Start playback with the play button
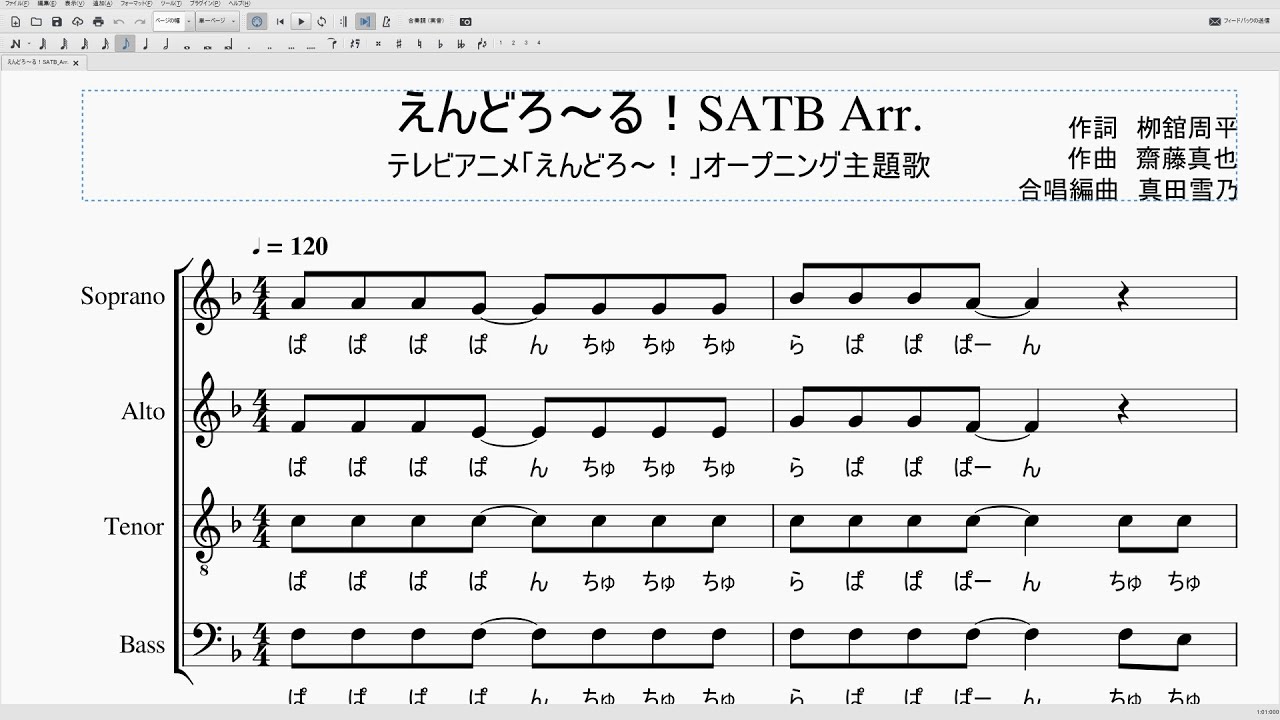Viewport: 1280px width, 720px height. pos(300,21)
